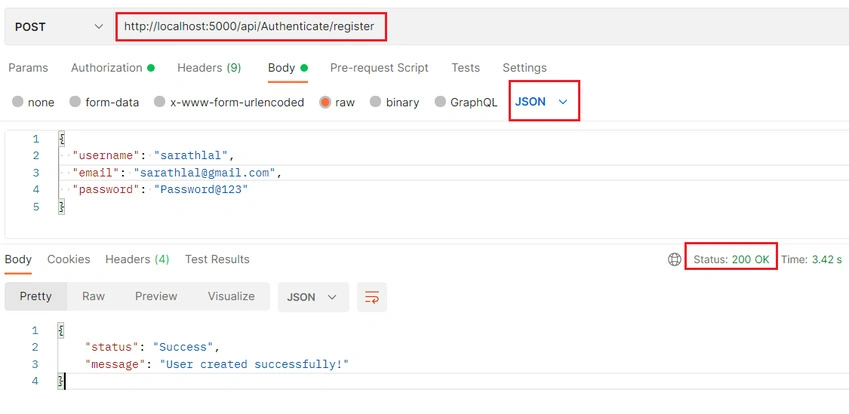Switch response view to Raw
849x414 pixels.
click(93, 297)
